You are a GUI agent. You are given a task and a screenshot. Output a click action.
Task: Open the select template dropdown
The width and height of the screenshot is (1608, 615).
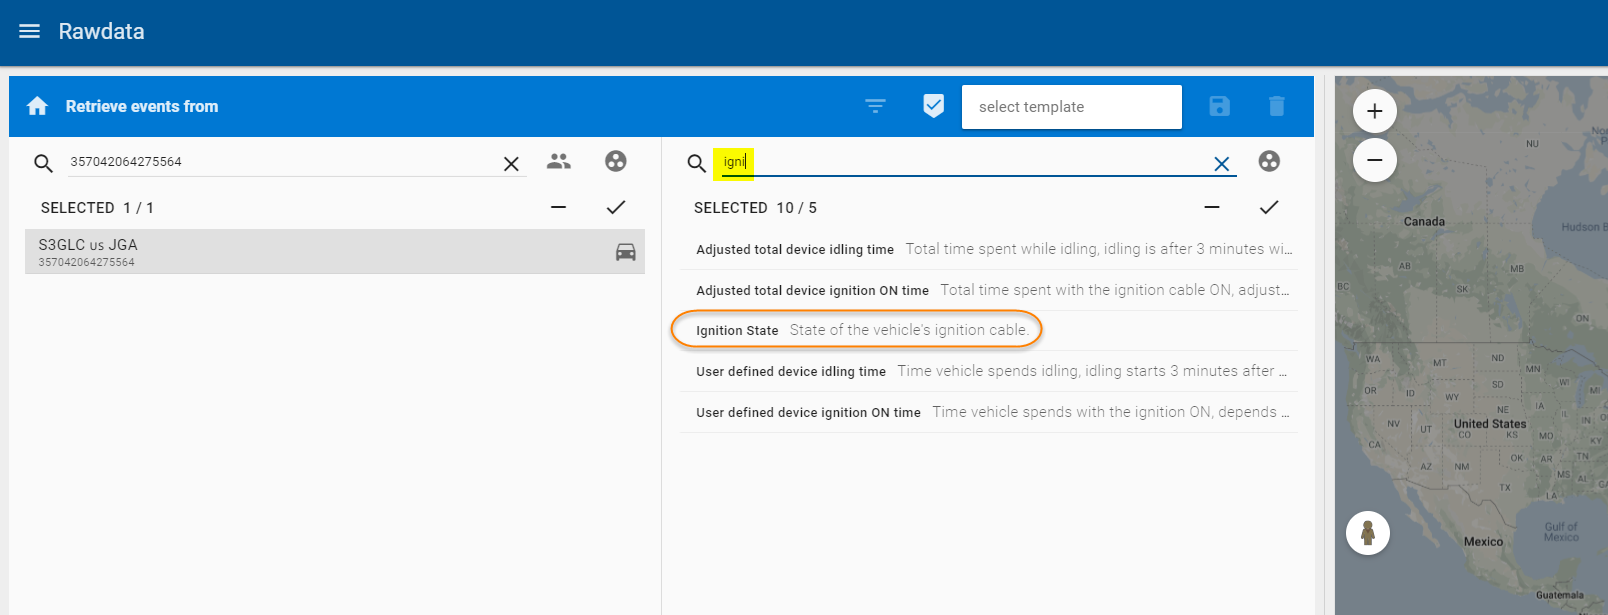pos(1071,107)
